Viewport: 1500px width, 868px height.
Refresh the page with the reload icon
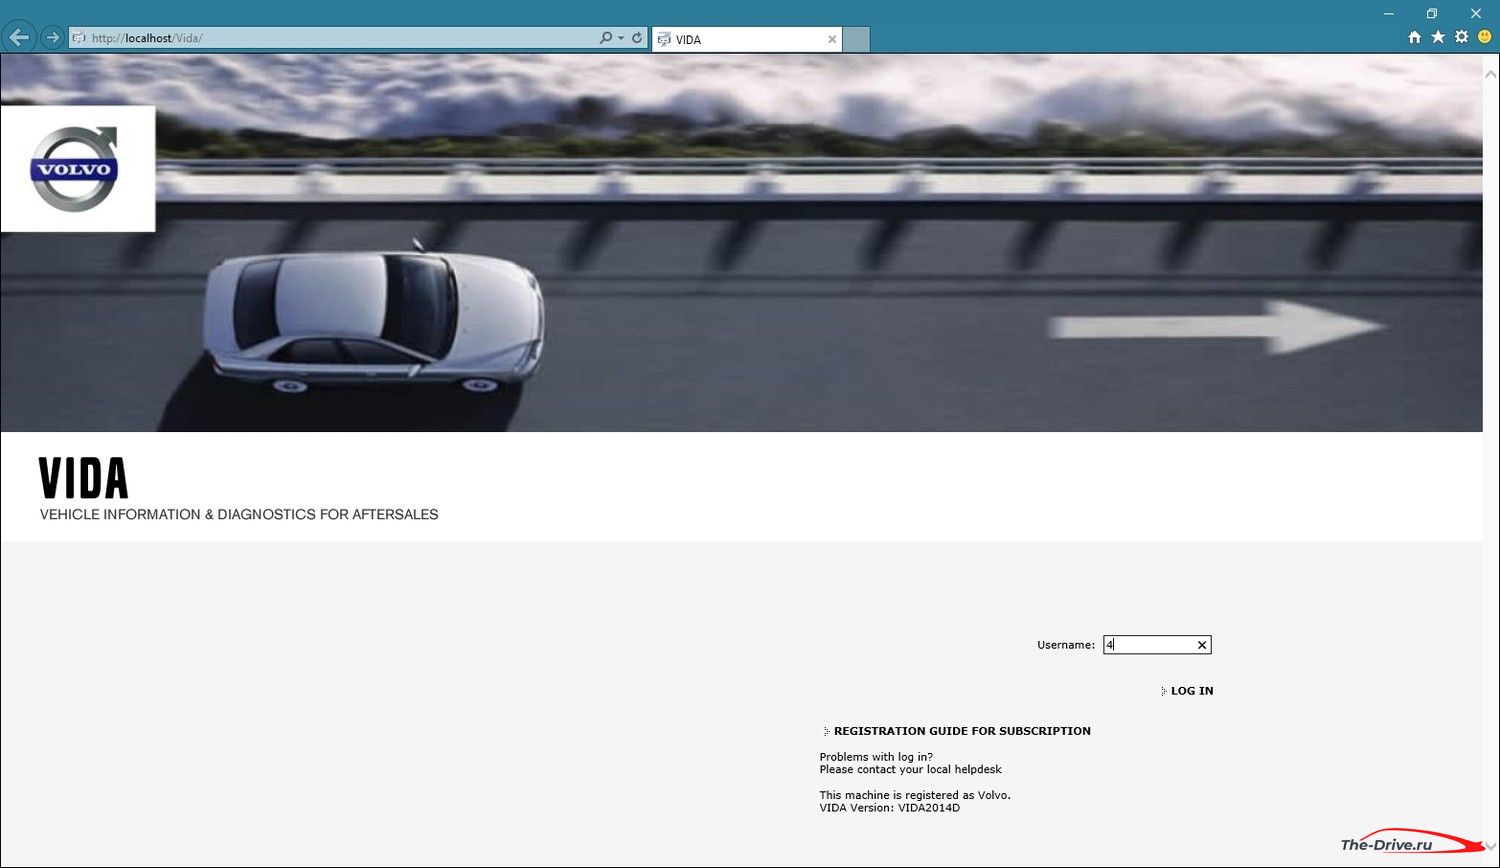(x=637, y=38)
